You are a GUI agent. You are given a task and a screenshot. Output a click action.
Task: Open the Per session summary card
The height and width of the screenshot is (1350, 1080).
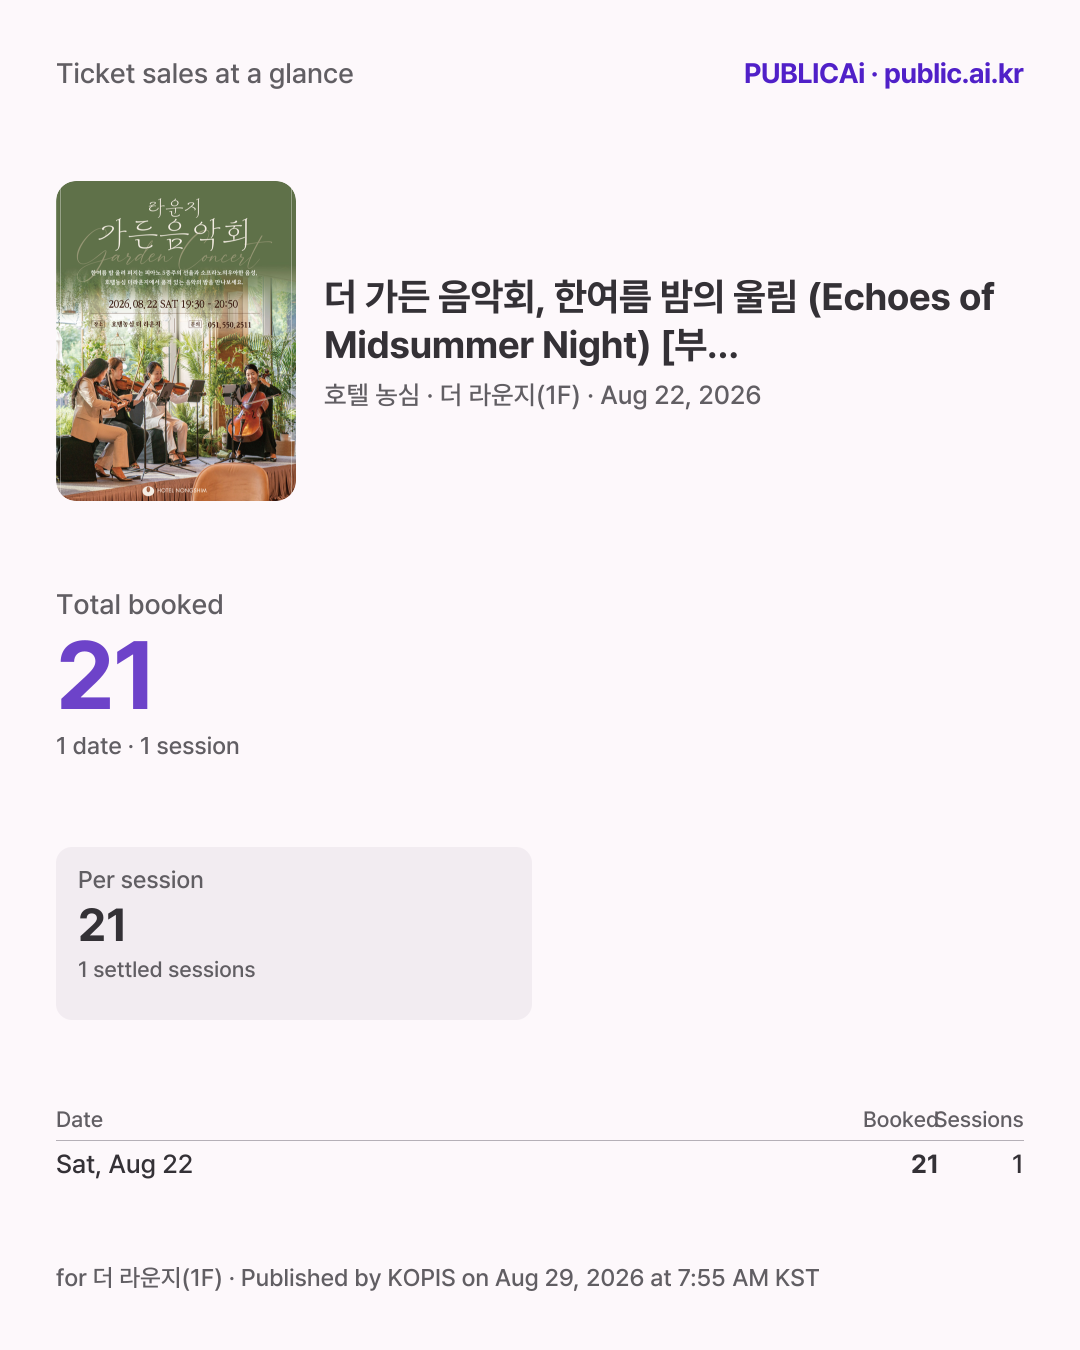pyautogui.click(x=294, y=933)
